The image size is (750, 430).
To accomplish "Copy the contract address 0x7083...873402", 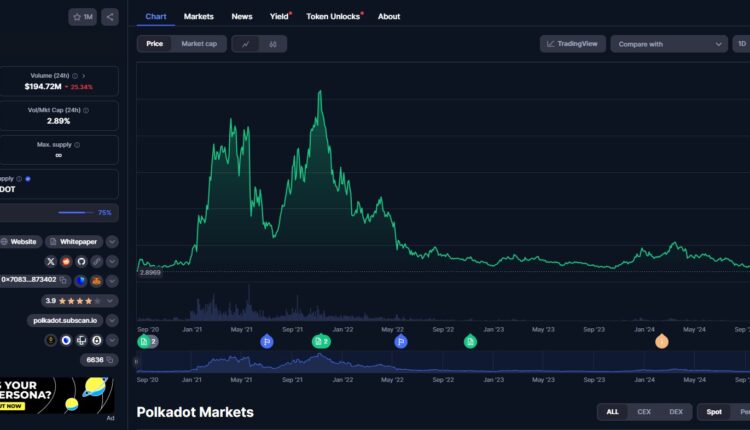I will [63, 280].
